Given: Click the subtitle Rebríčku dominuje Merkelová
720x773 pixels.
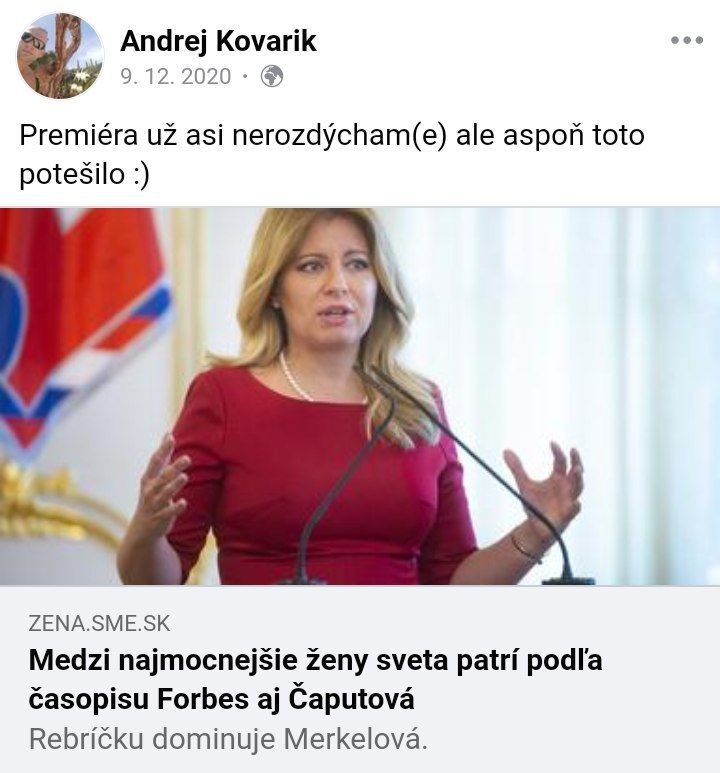Looking at the screenshot, I should [x=228, y=739].
